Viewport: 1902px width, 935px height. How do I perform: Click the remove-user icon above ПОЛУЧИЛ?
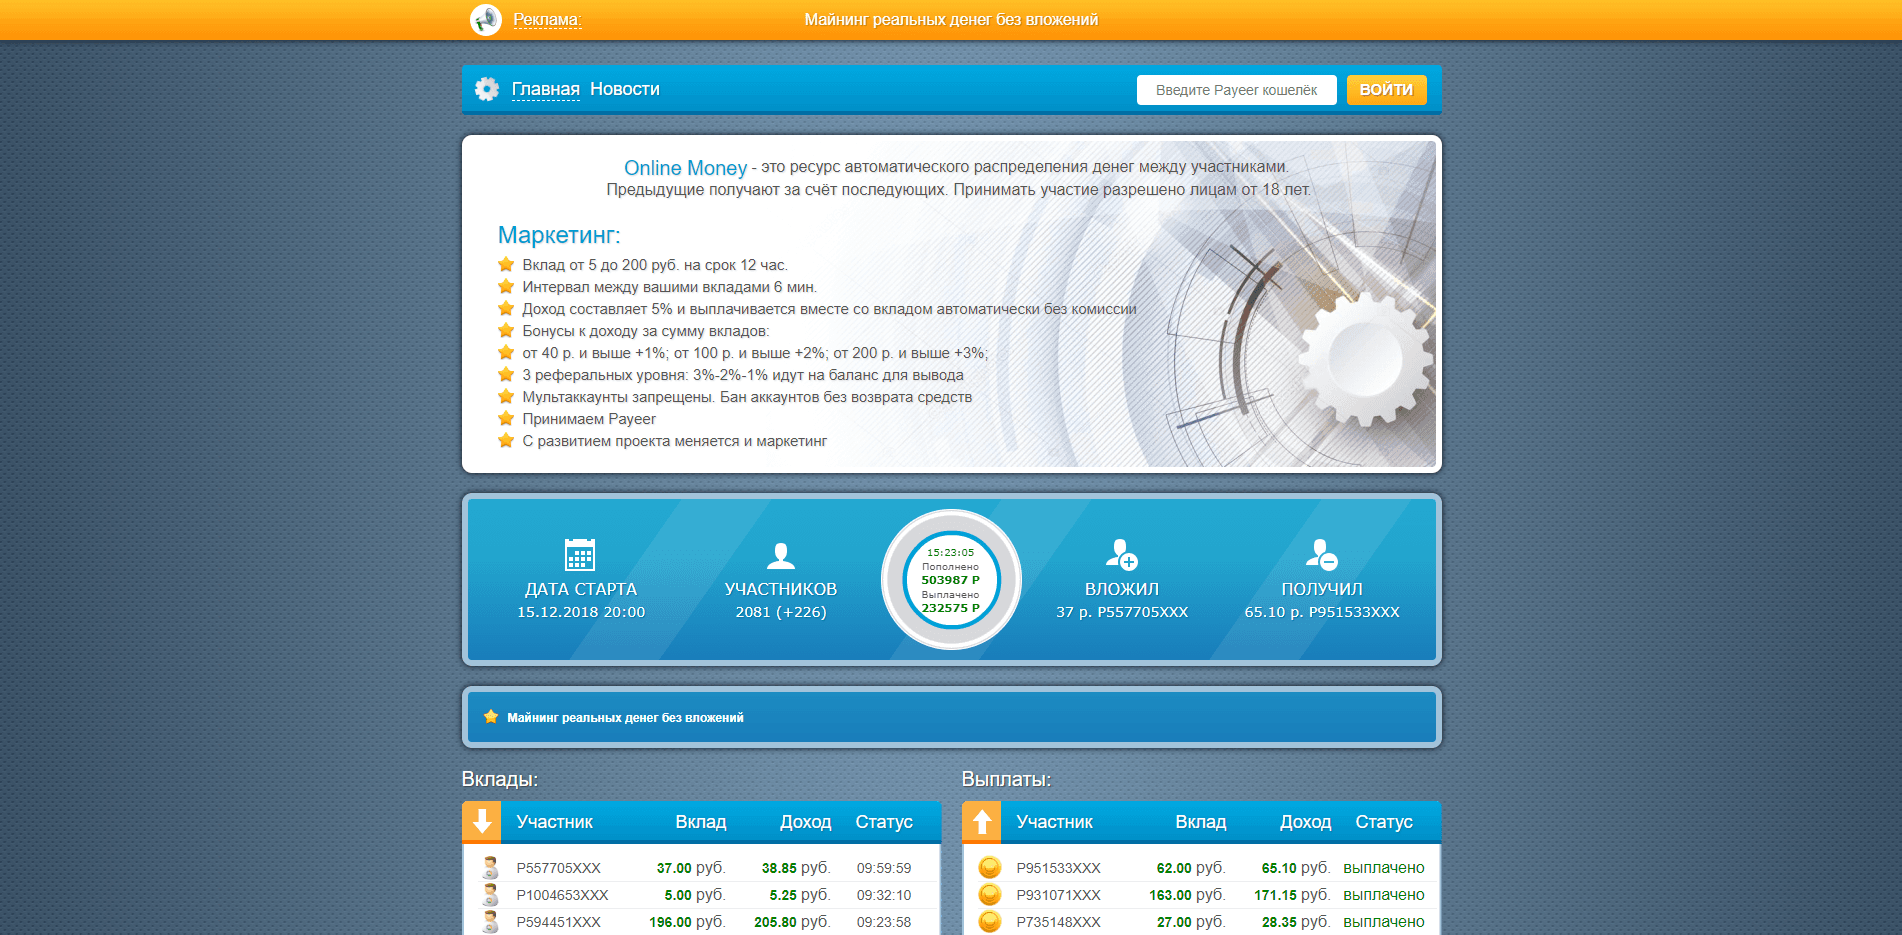coord(1322,556)
